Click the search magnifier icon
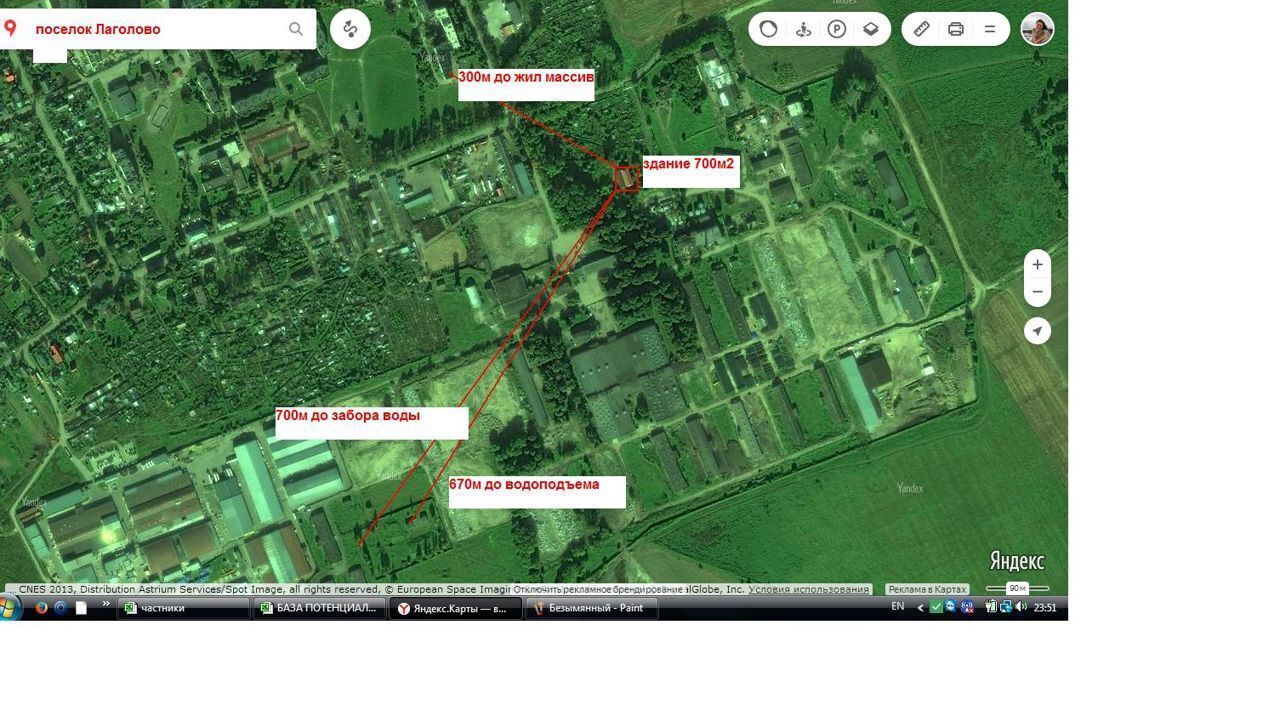The image size is (1280, 724). pos(296,29)
